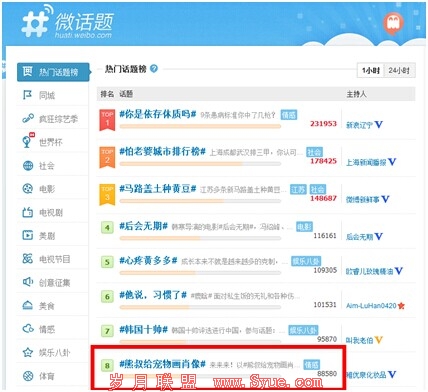Screen dimensions: 428x392
Task: Click the 体育 ball icon
Action: [x=28, y=376]
